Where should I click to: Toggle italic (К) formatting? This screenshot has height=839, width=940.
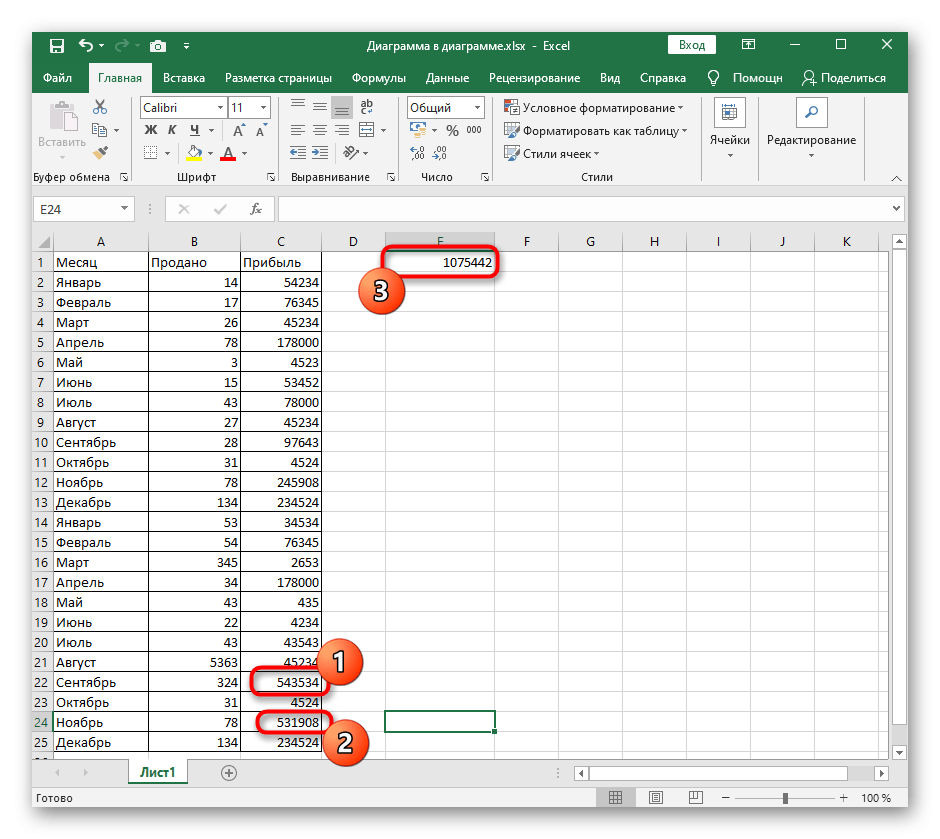click(172, 130)
